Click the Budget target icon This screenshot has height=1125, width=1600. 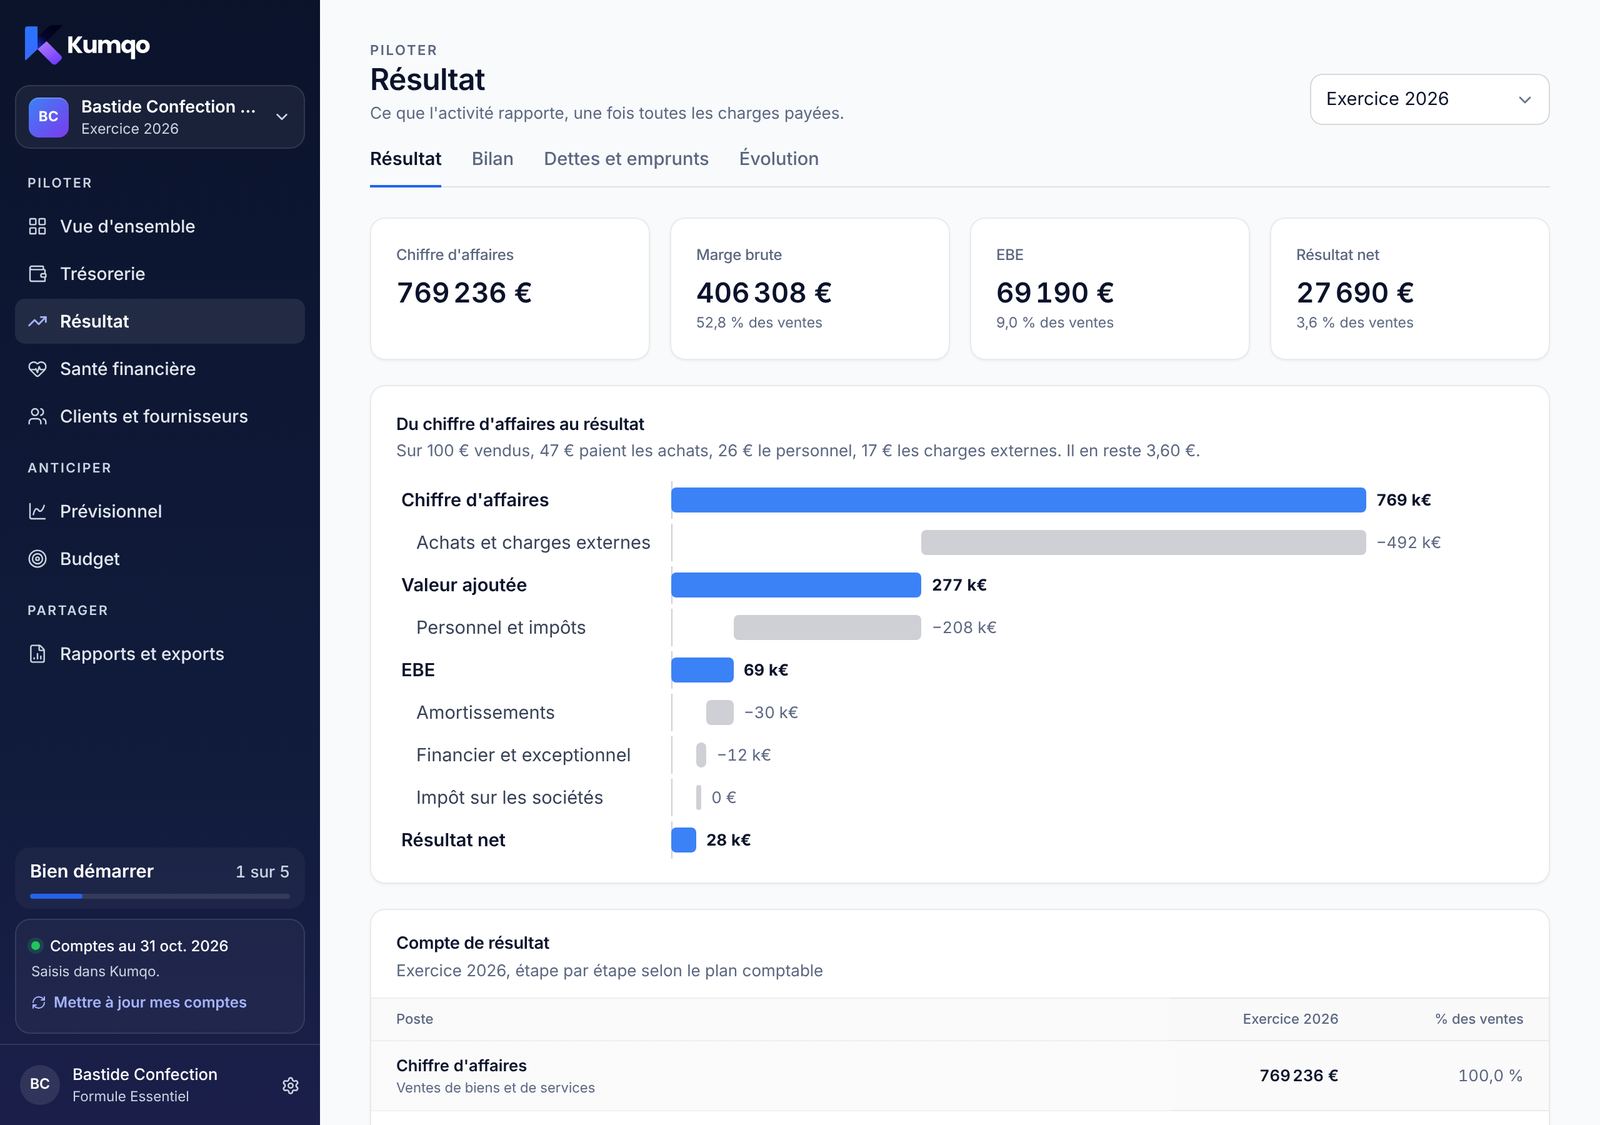coord(37,559)
